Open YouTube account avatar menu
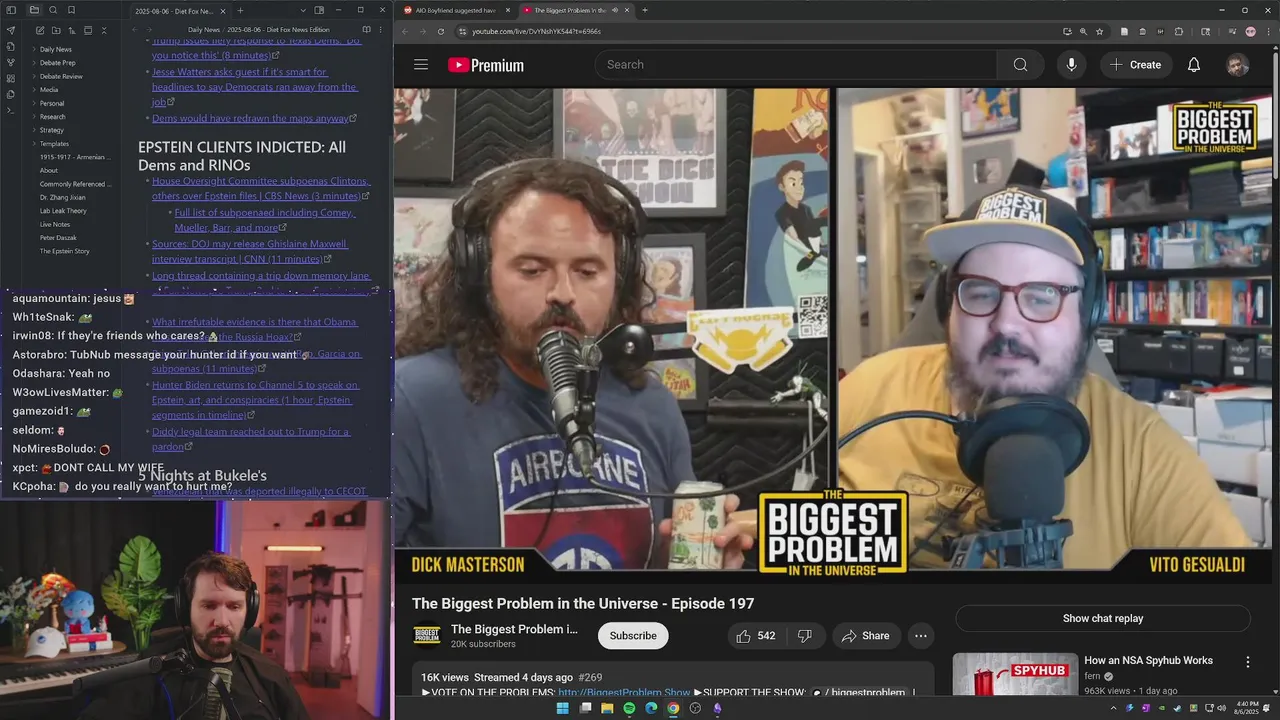 (x=1237, y=65)
